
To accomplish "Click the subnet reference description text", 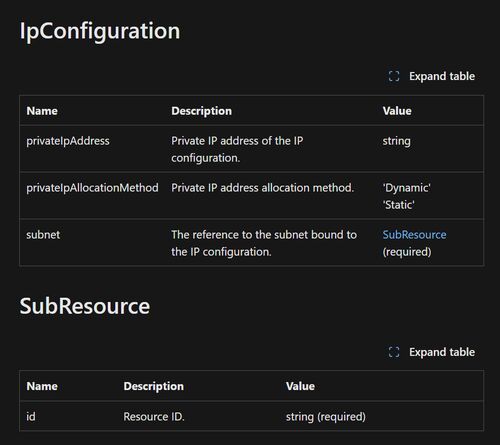I will click(264, 243).
